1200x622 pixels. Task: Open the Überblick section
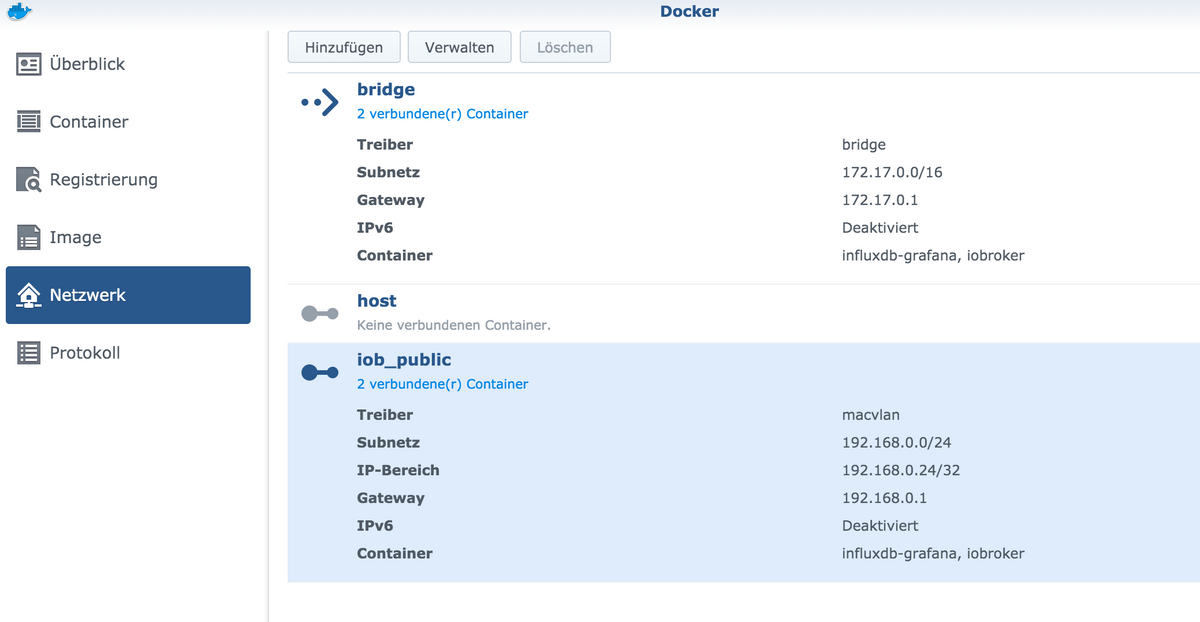click(x=128, y=64)
